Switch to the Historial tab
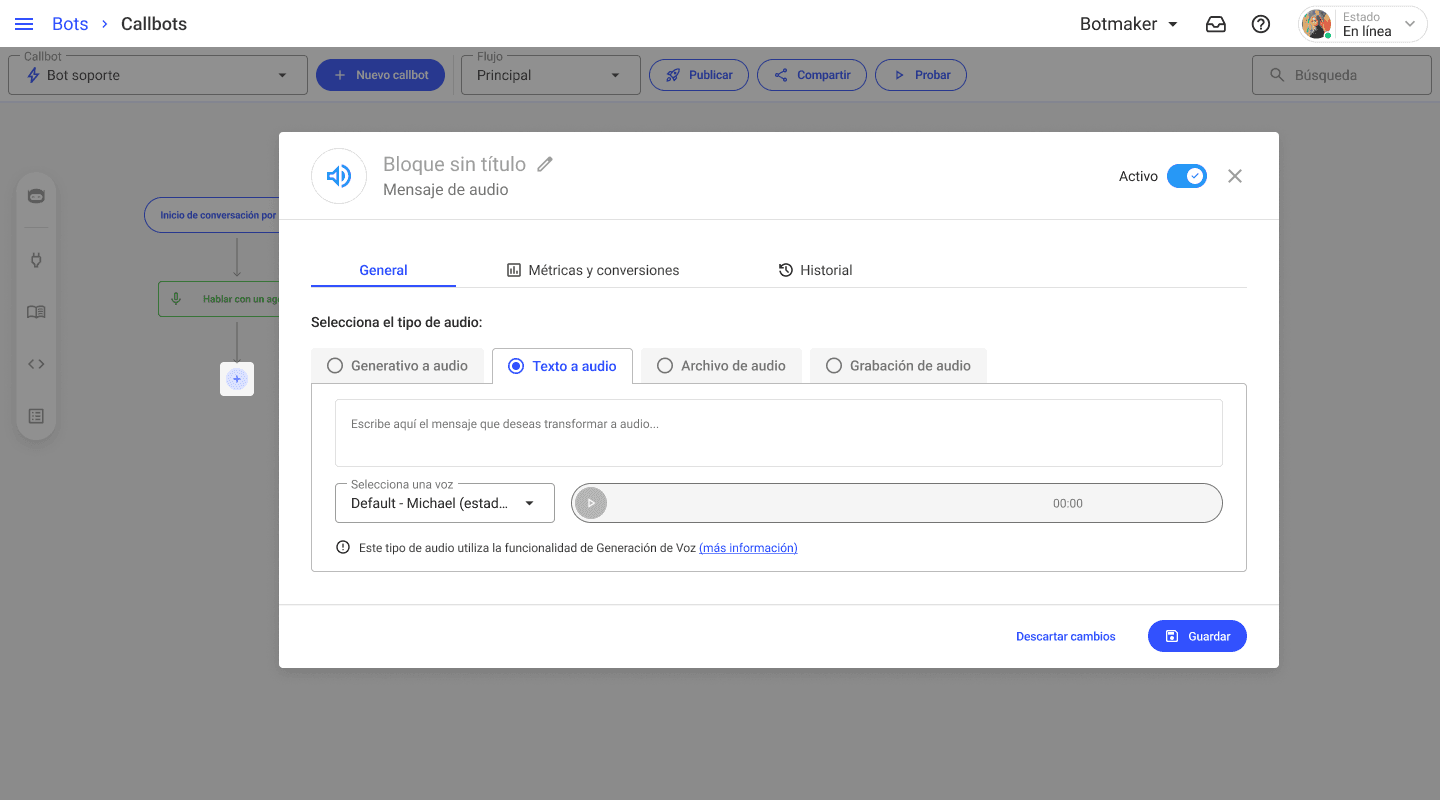Viewport: 1440px width, 800px height. click(x=815, y=270)
